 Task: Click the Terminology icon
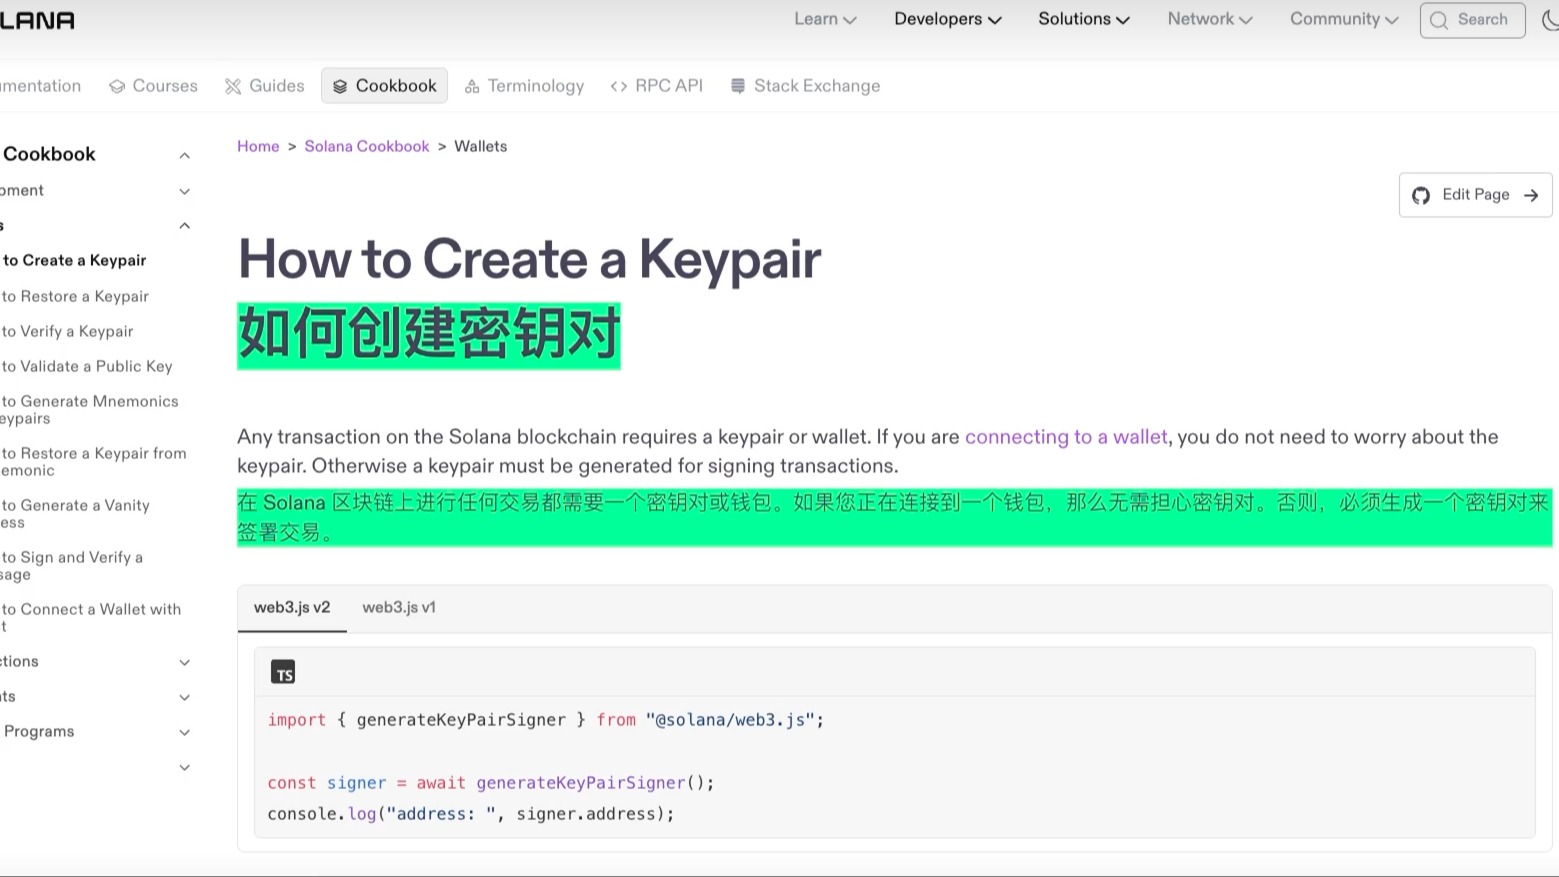pyautogui.click(x=472, y=87)
